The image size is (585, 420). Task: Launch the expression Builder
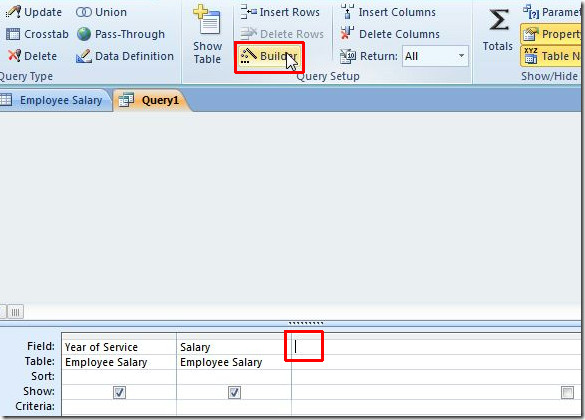coord(269,56)
